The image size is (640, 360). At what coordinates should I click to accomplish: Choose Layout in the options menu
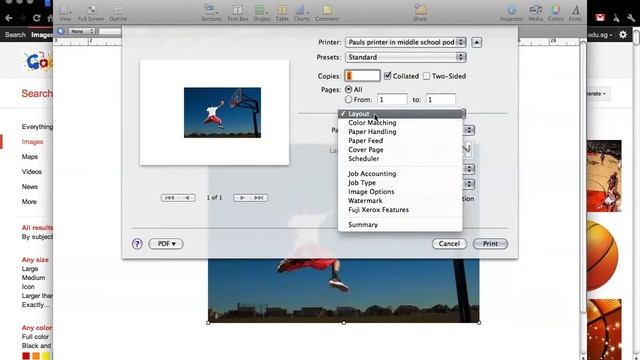(400, 114)
